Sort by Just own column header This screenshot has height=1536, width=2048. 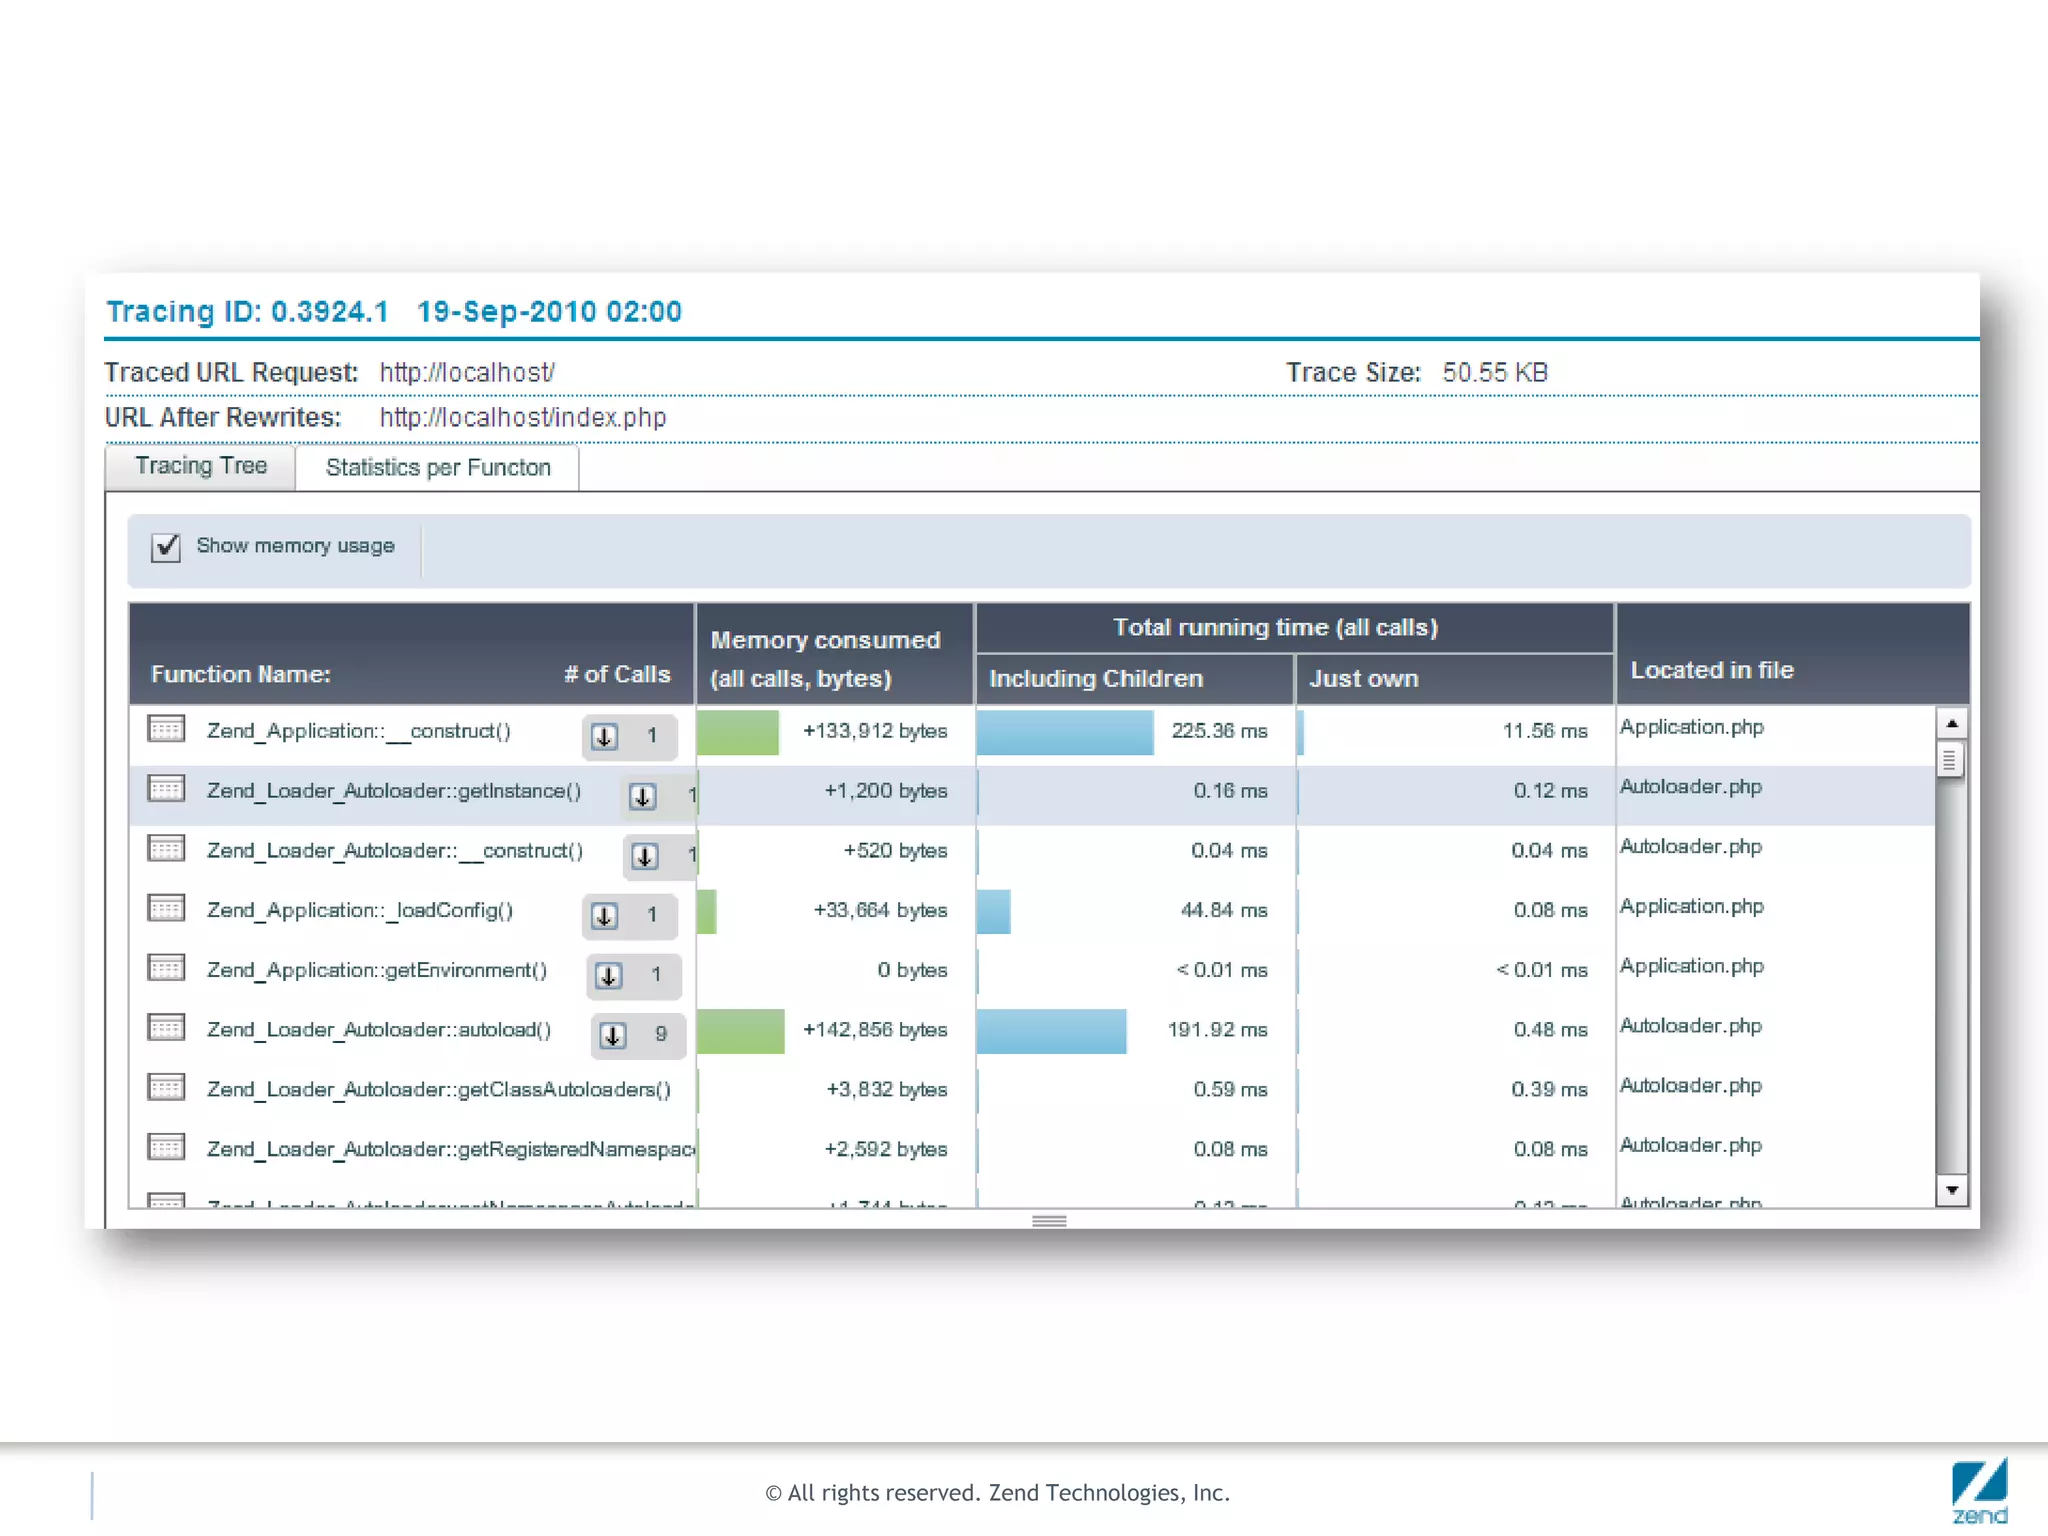pyautogui.click(x=1454, y=679)
